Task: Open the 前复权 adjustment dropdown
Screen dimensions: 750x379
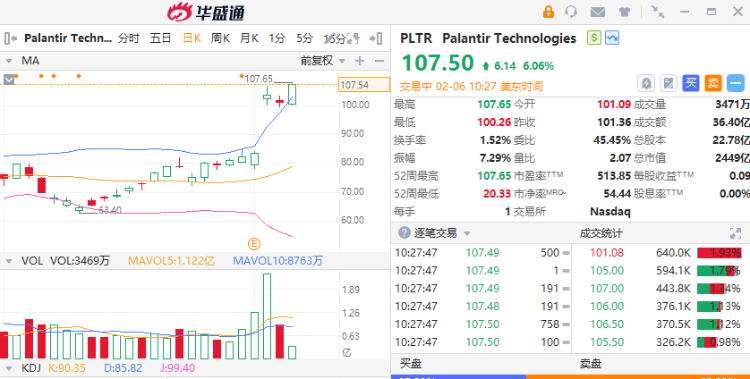Action: [322, 61]
